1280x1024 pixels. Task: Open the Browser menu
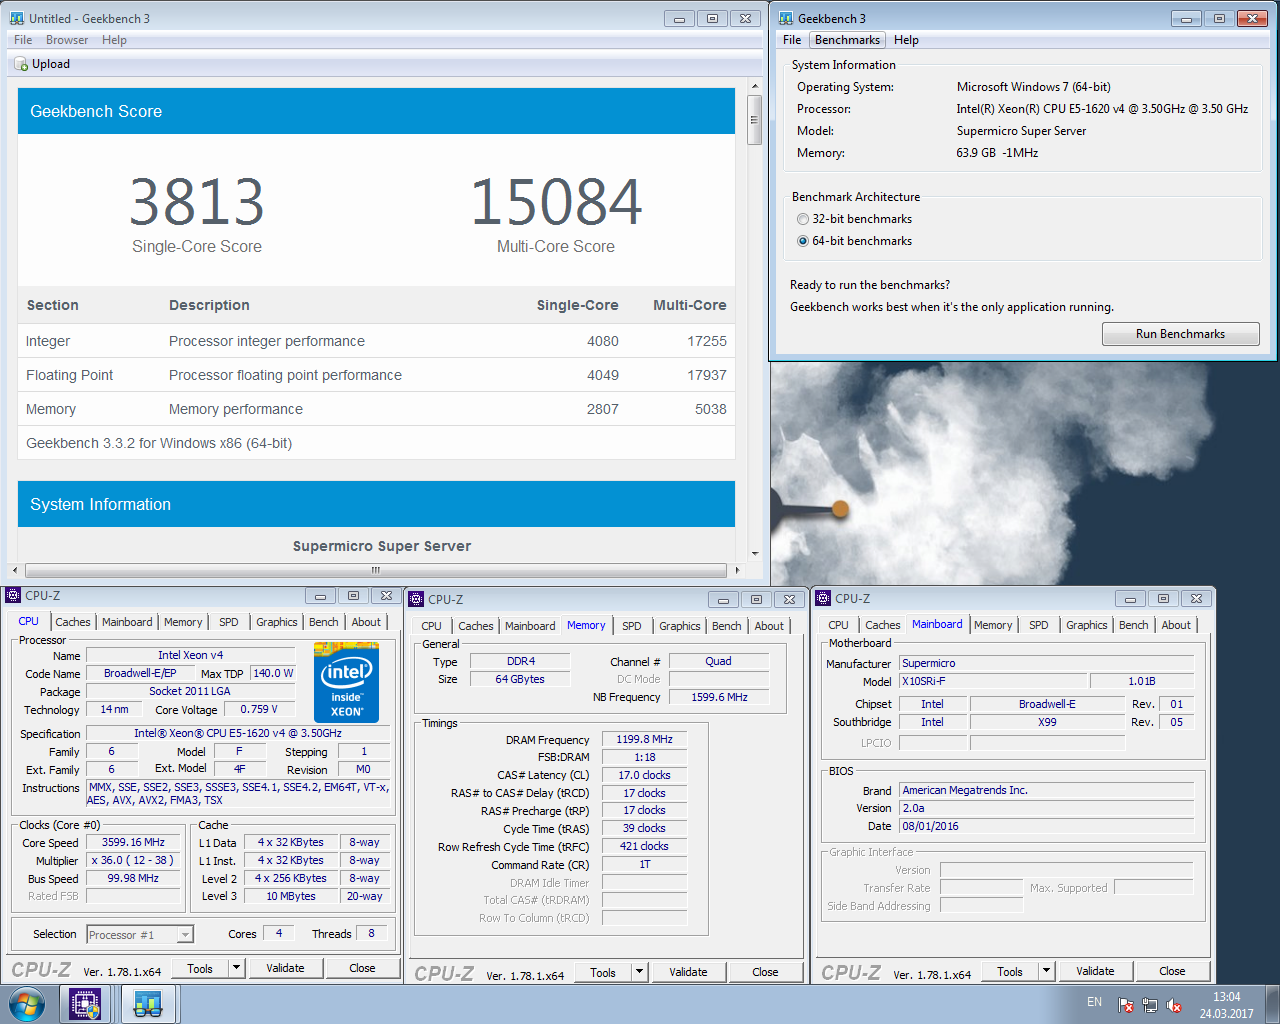click(67, 40)
